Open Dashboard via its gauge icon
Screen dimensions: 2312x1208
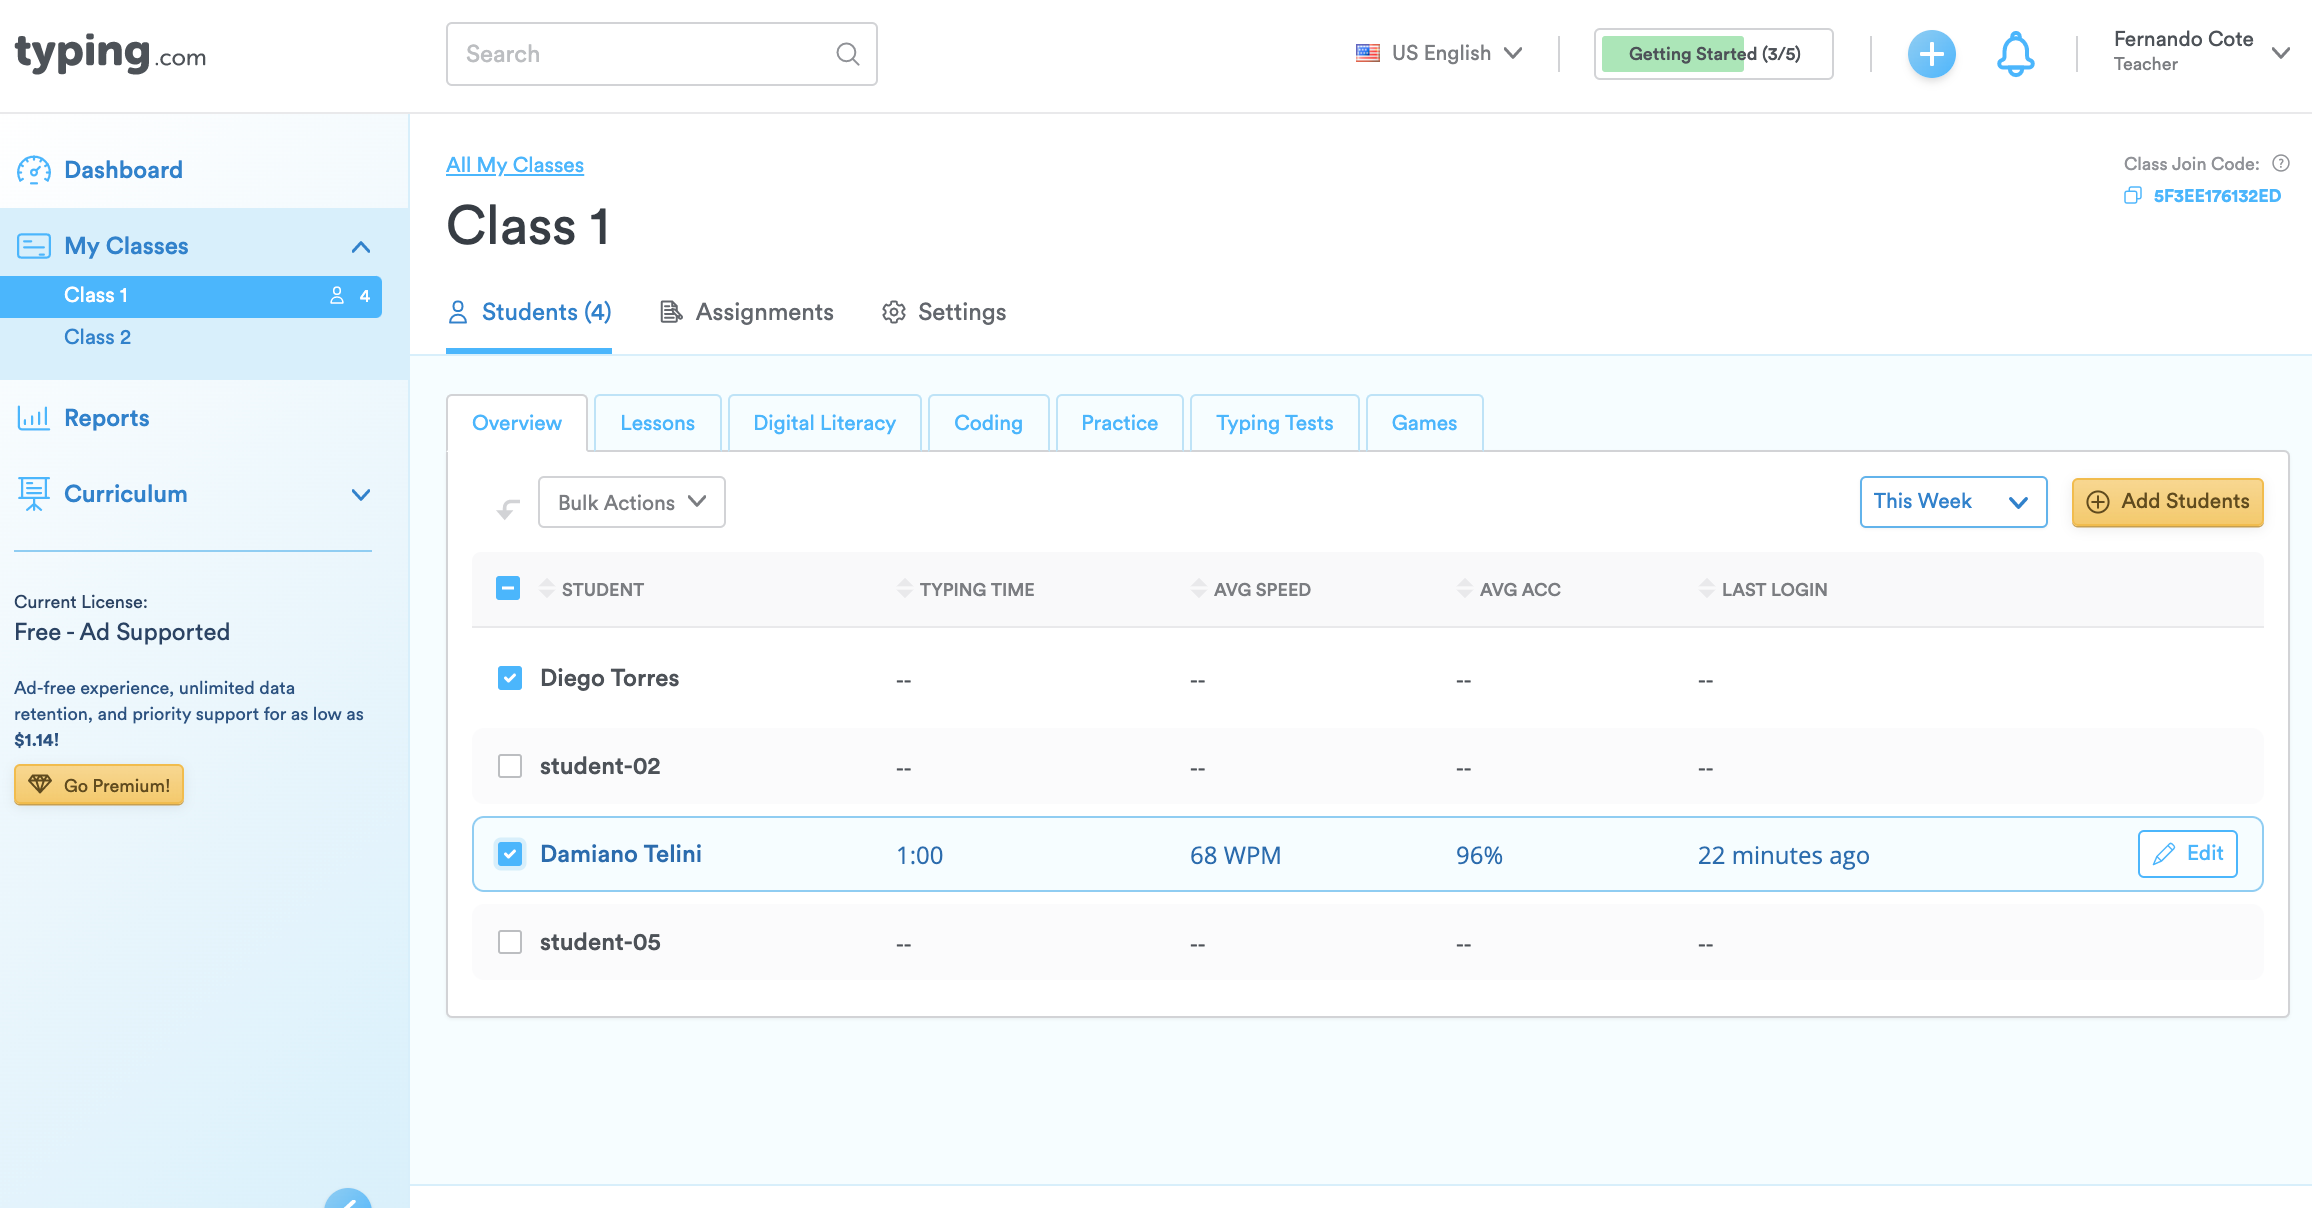click(34, 170)
